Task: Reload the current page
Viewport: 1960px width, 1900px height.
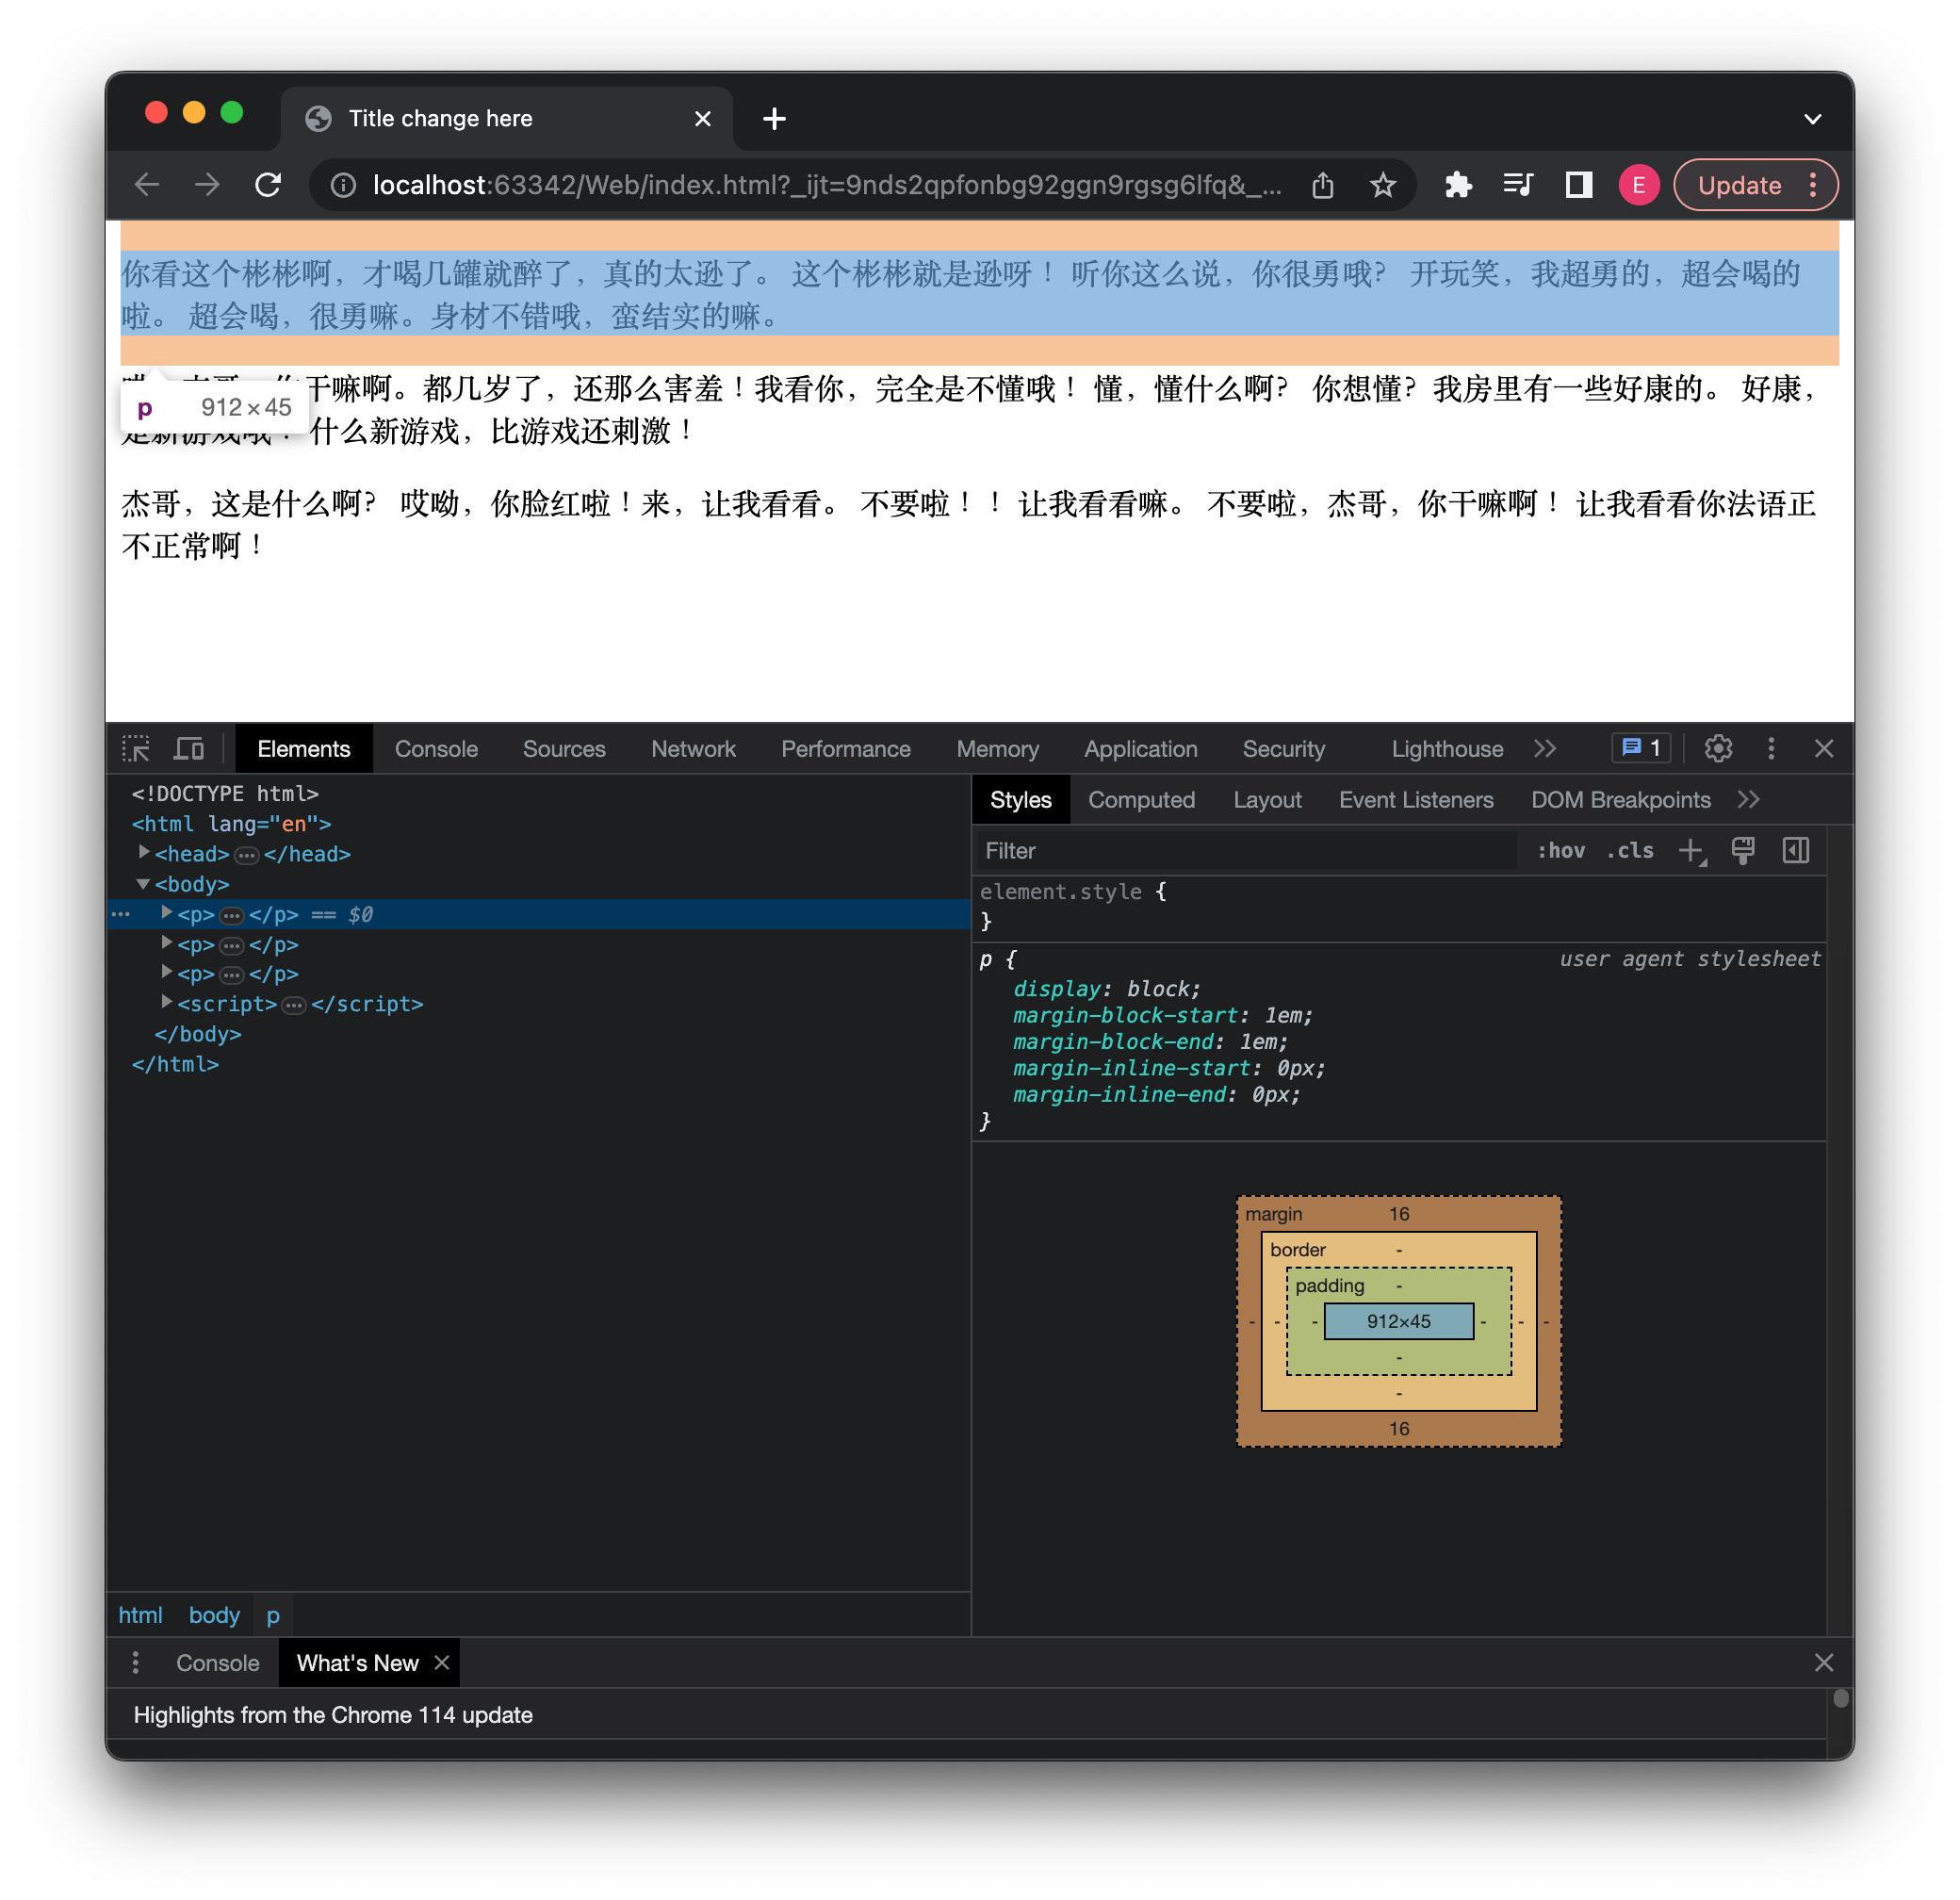Action: tap(268, 185)
